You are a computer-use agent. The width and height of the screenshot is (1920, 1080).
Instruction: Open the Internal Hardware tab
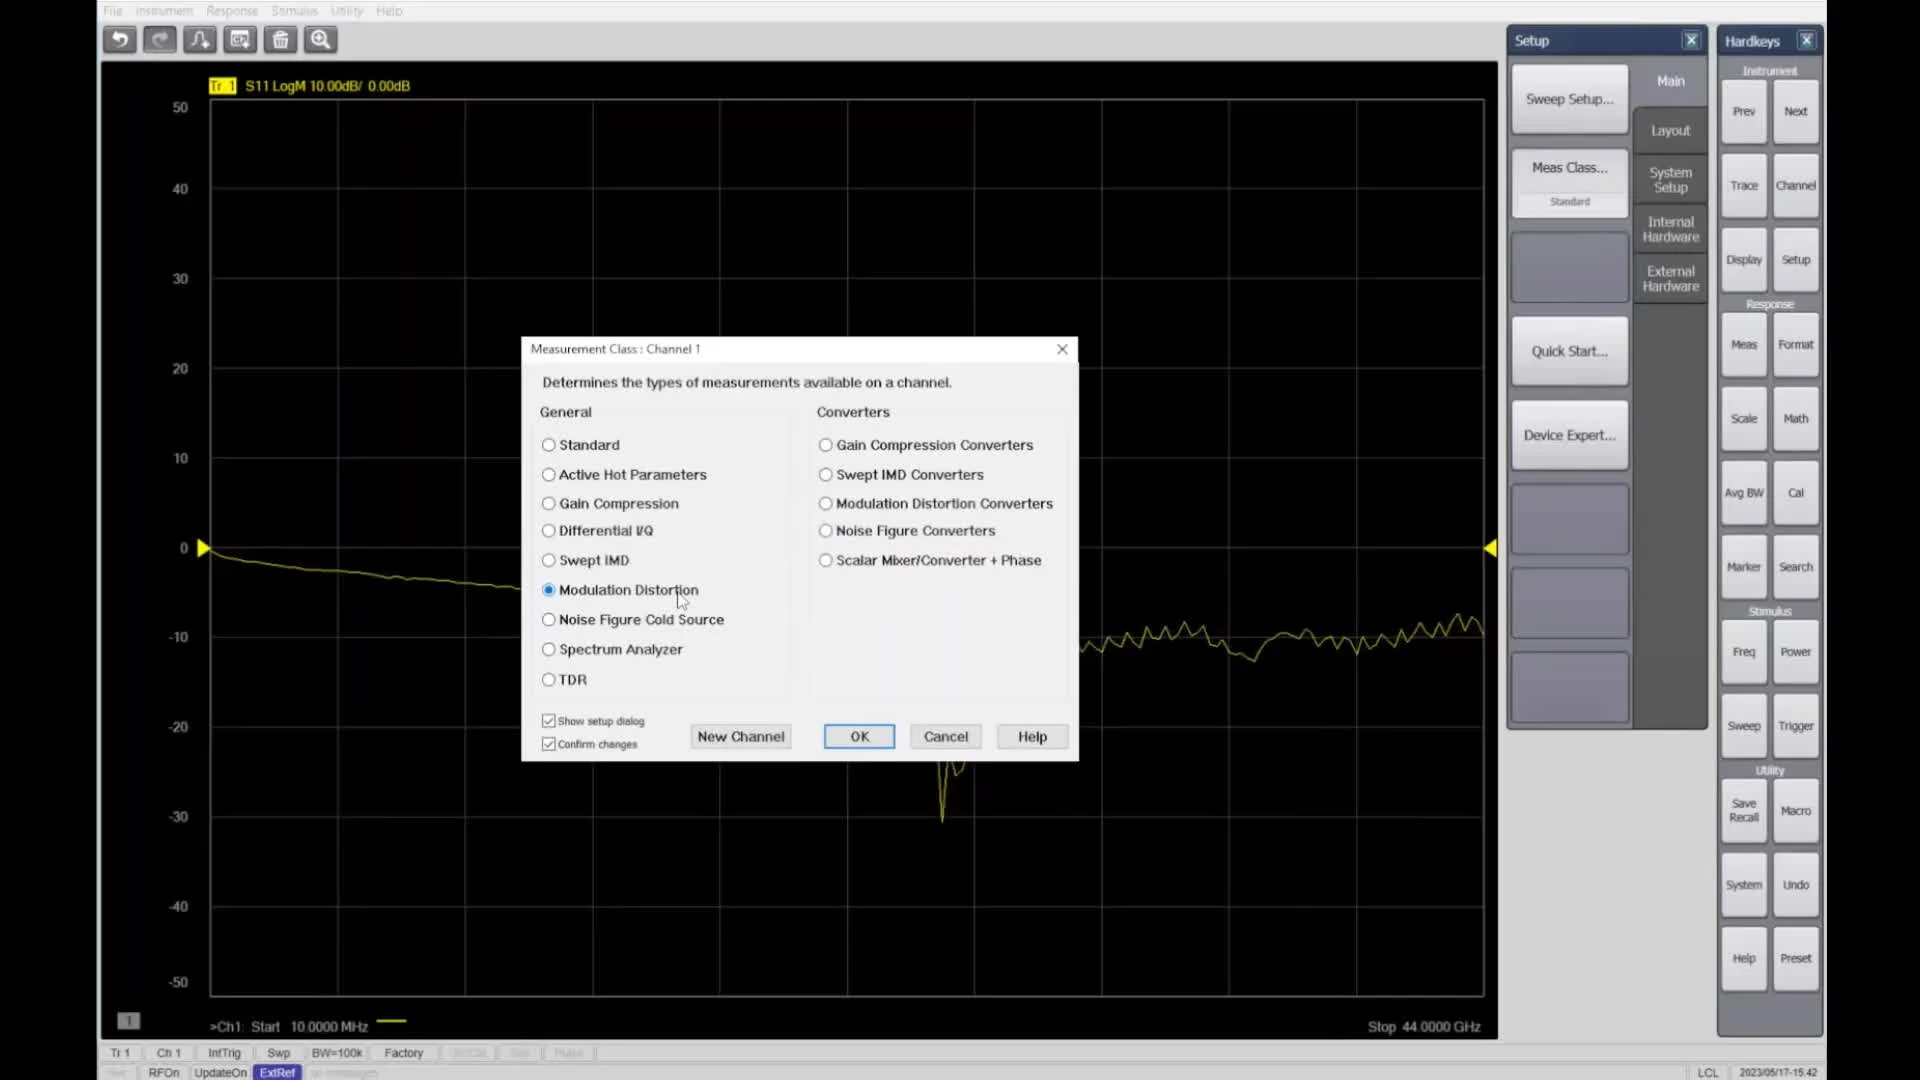1670,229
